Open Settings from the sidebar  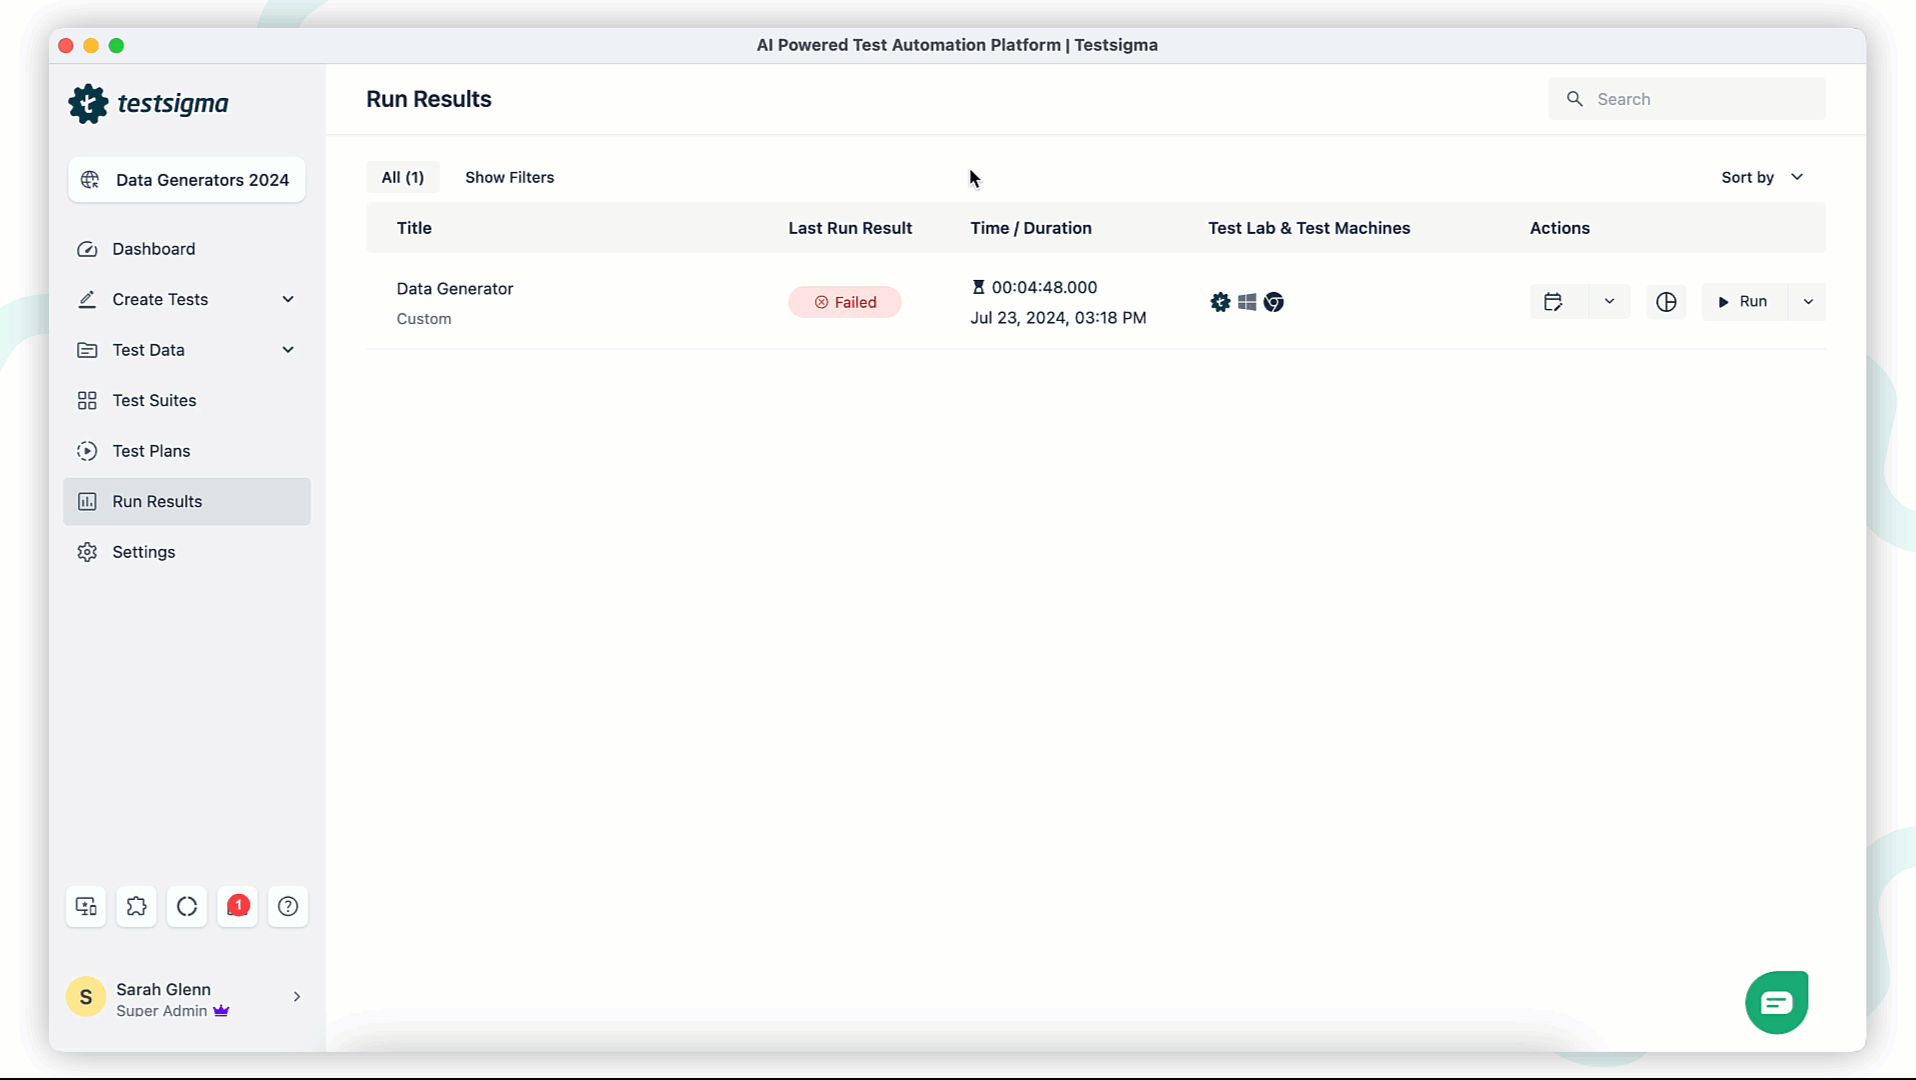[142, 551]
